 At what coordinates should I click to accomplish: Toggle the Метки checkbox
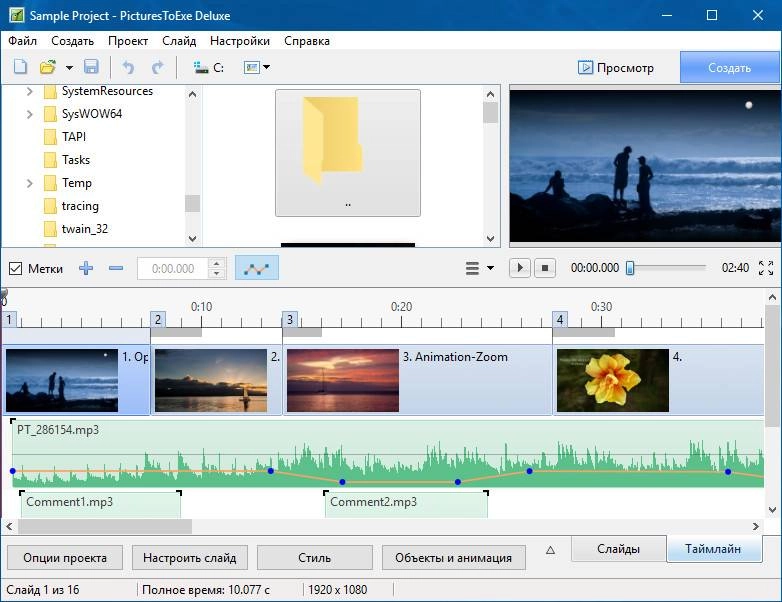15,268
